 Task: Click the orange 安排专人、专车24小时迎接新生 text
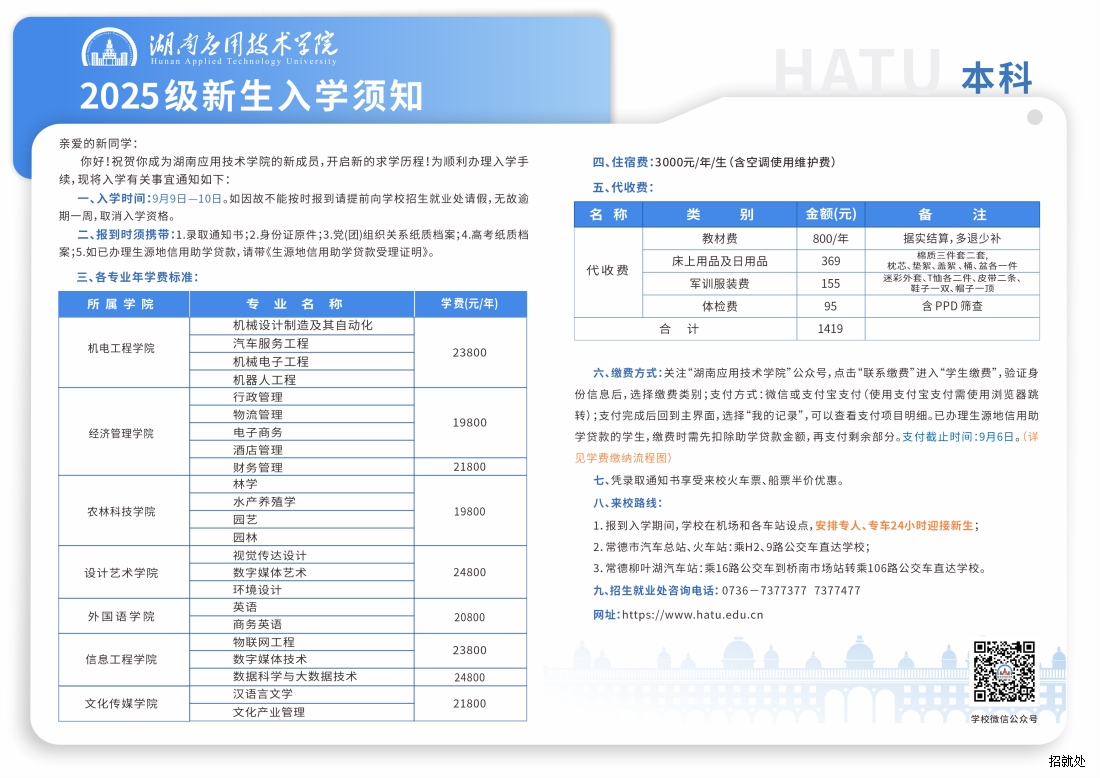[x=896, y=525]
